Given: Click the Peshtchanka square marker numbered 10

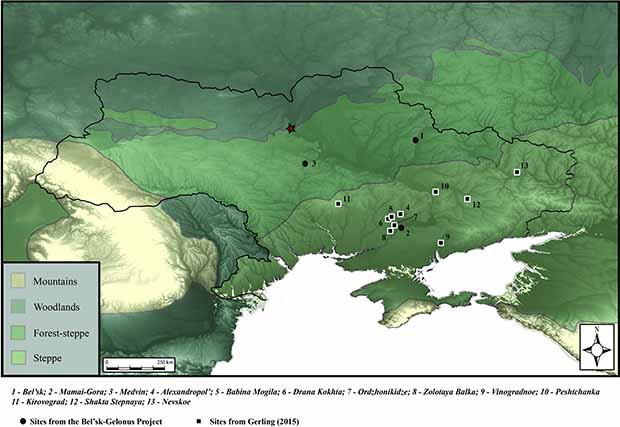Looking at the screenshot, I should [x=435, y=192].
